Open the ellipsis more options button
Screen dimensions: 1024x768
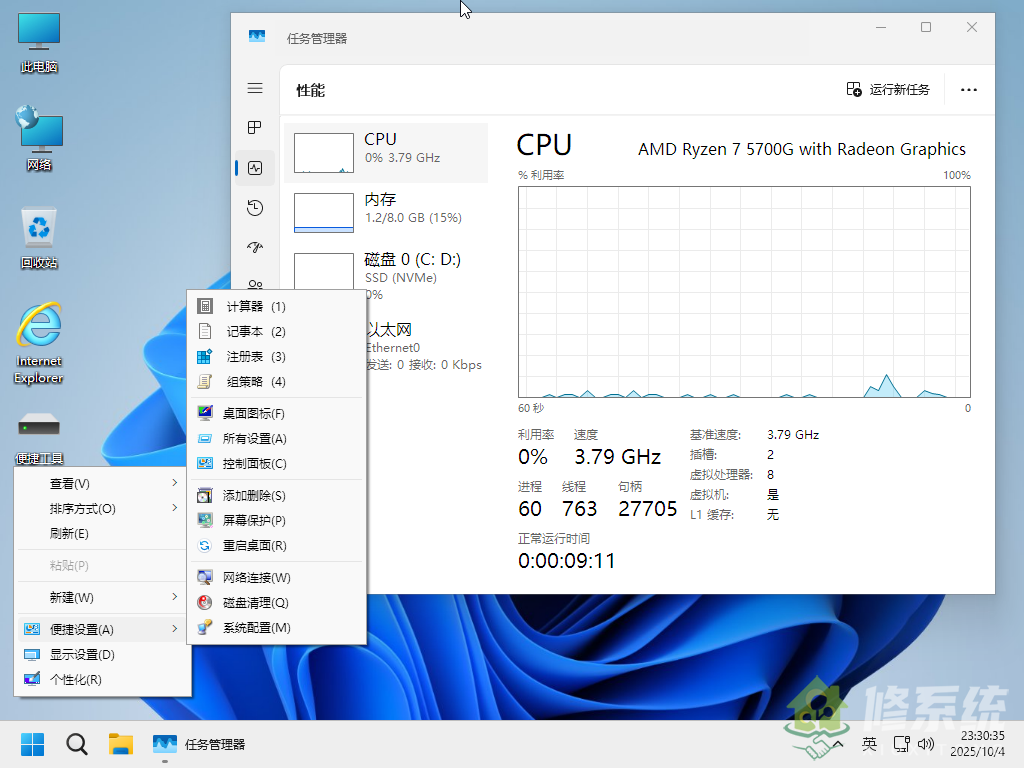[x=968, y=89]
